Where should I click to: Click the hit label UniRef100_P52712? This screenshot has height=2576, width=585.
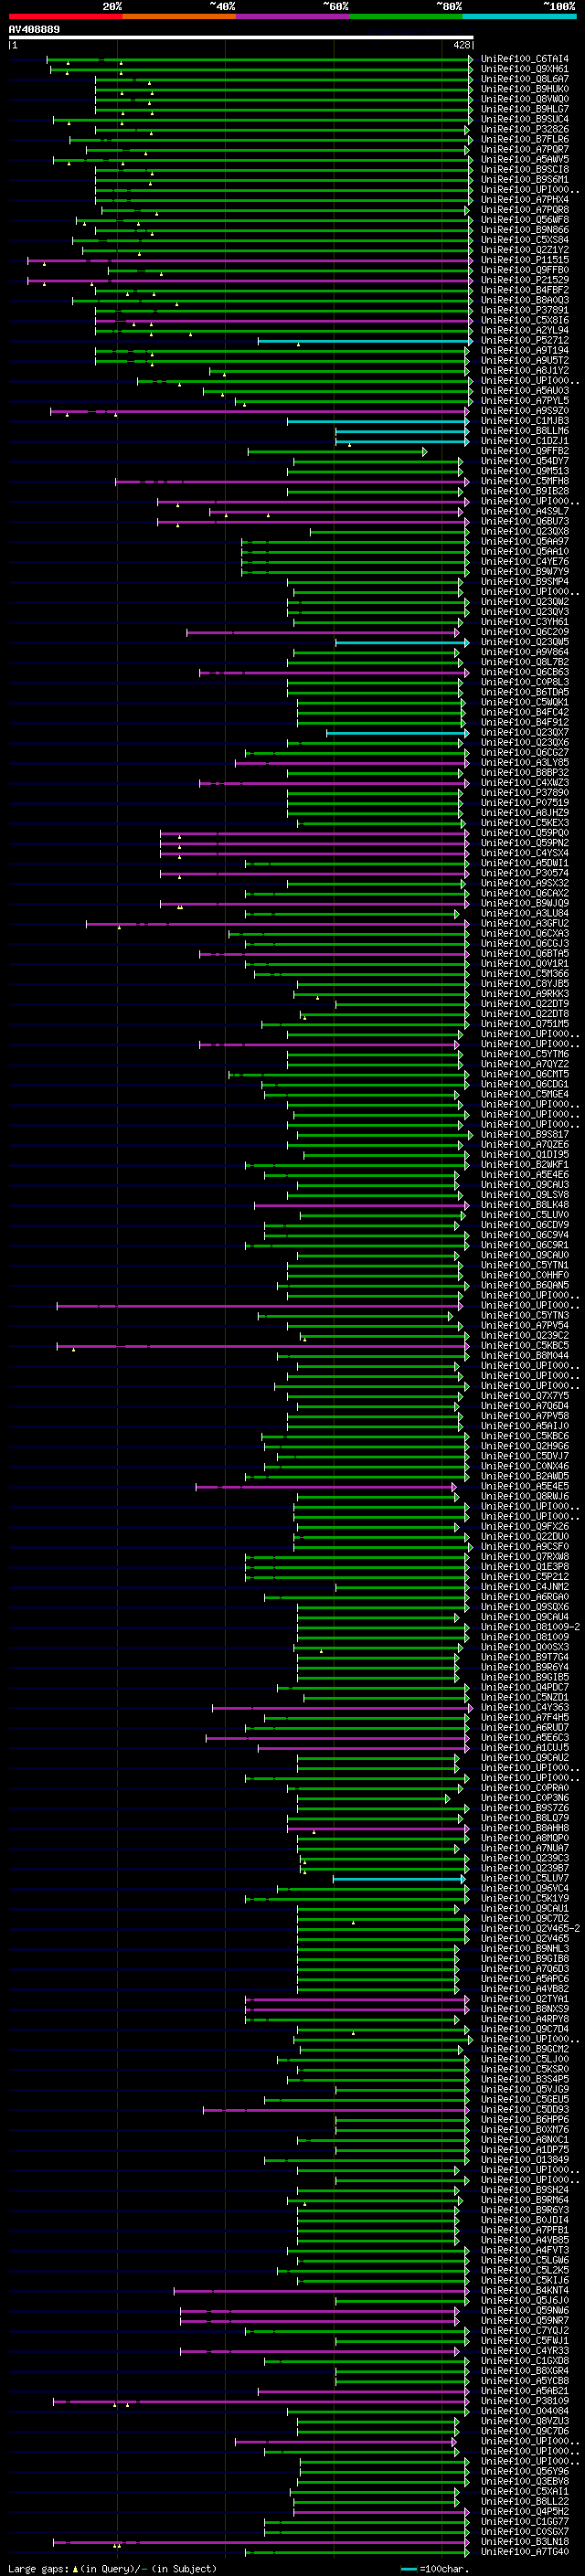pyautogui.click(x=525, y=341)
